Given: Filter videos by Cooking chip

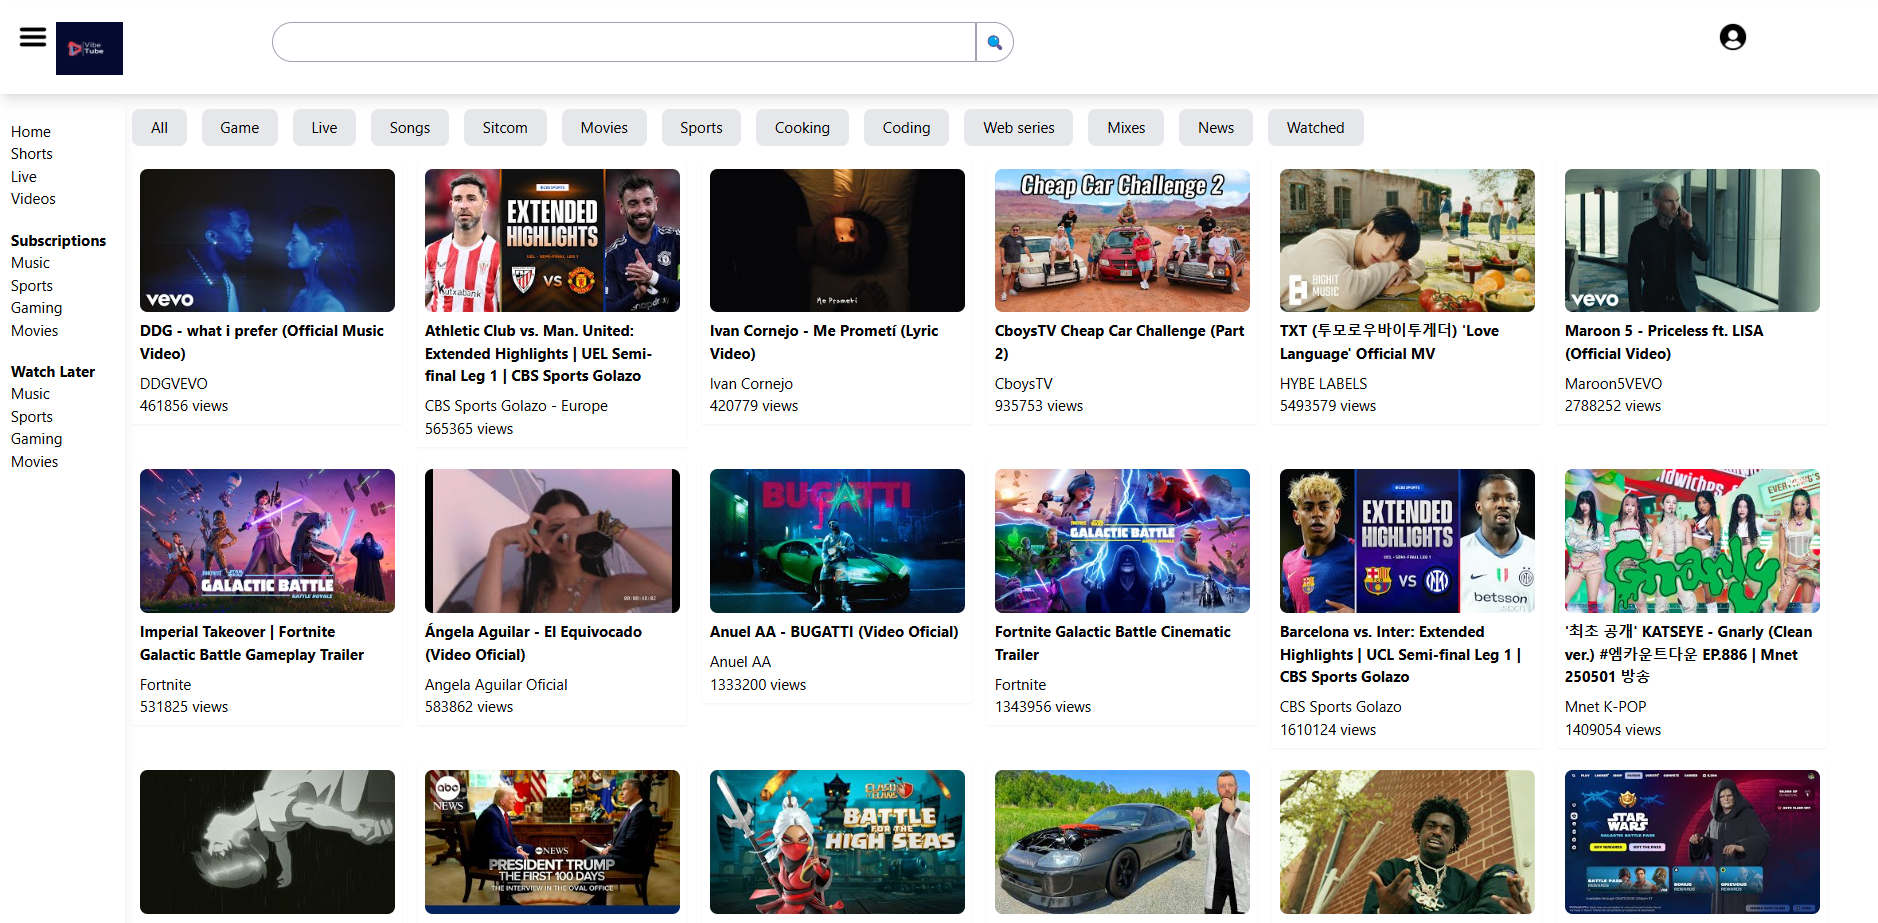Looking at the screenshot, I should pyautogui.click(x=802, y=128).
